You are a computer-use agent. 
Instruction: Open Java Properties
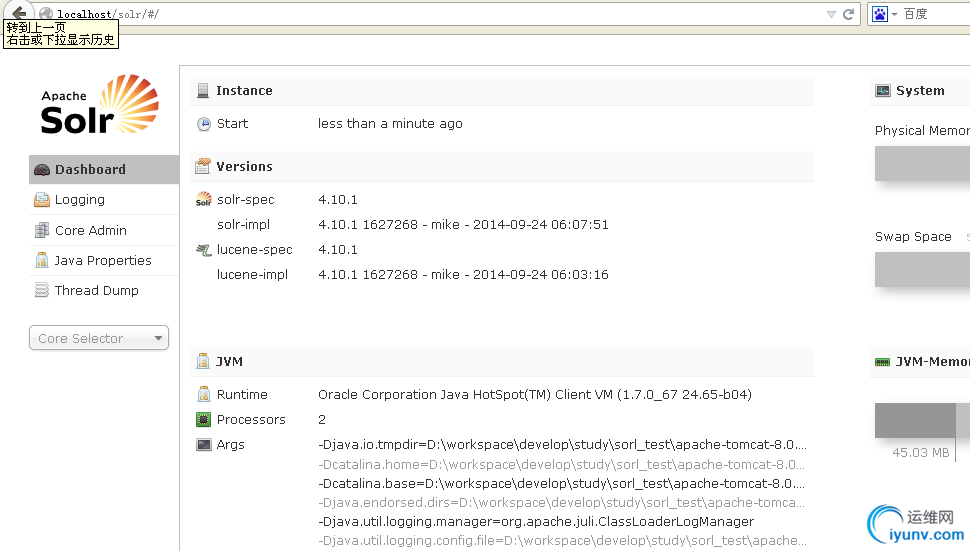(104, 260)
